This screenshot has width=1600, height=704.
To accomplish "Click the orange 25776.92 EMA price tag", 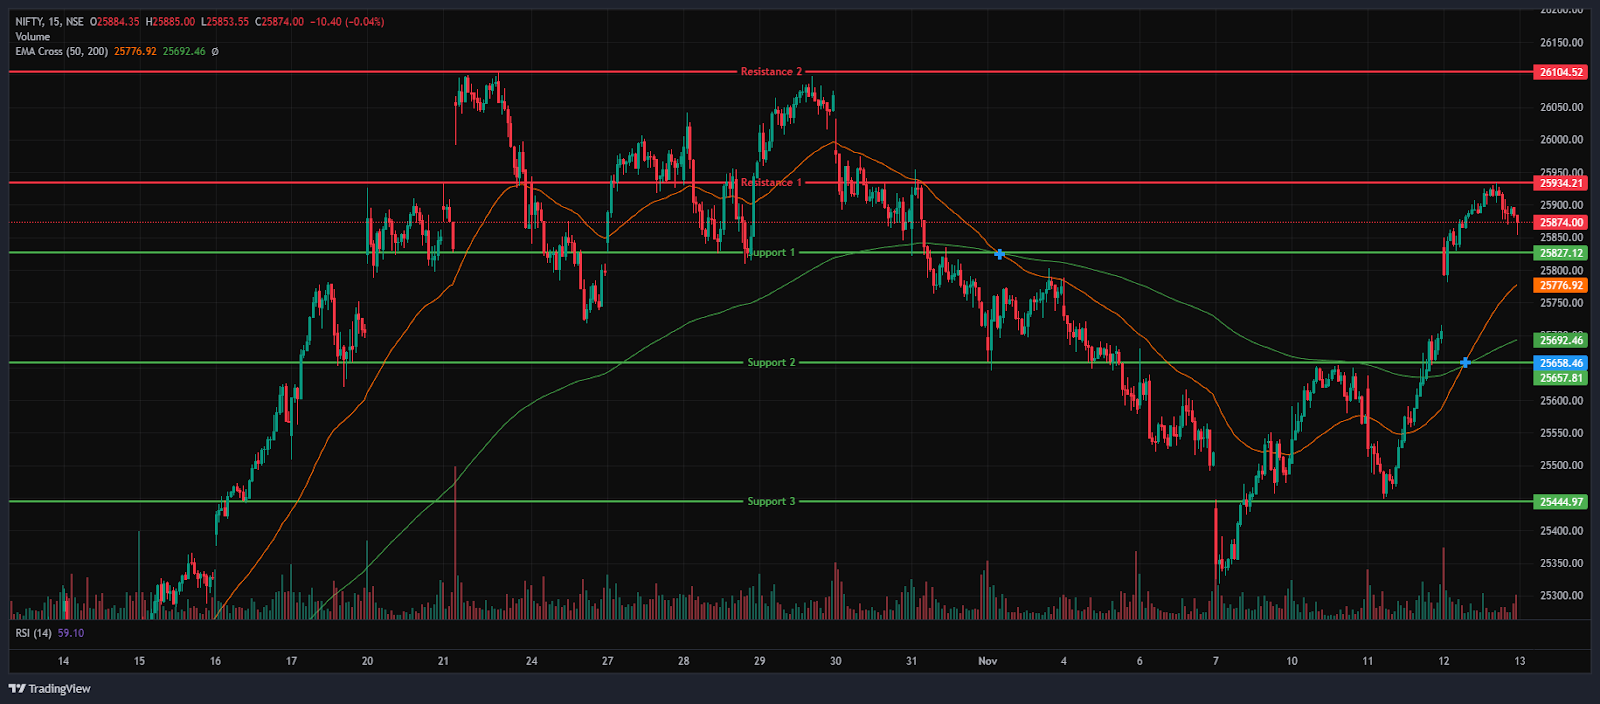I will (1560, 285).
